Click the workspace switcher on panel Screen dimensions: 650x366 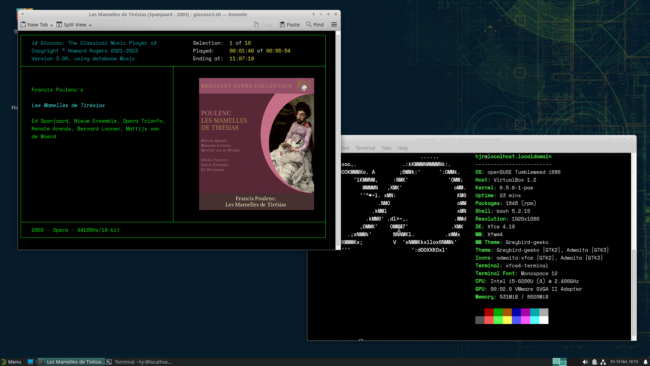coord(559,362)
